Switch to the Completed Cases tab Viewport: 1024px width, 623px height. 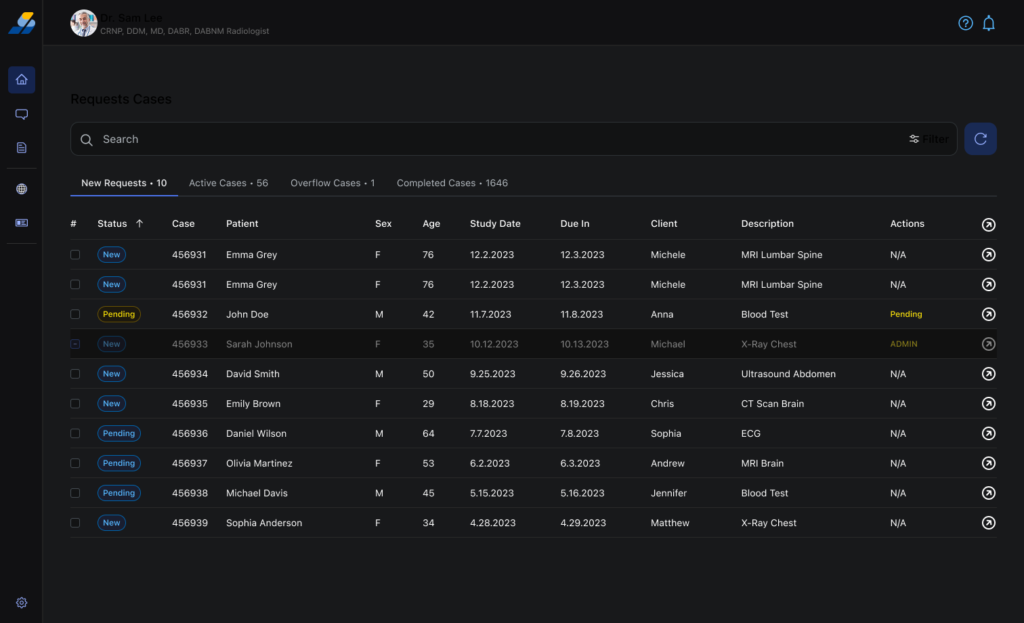pyautogui.click(x=452, y=183)
